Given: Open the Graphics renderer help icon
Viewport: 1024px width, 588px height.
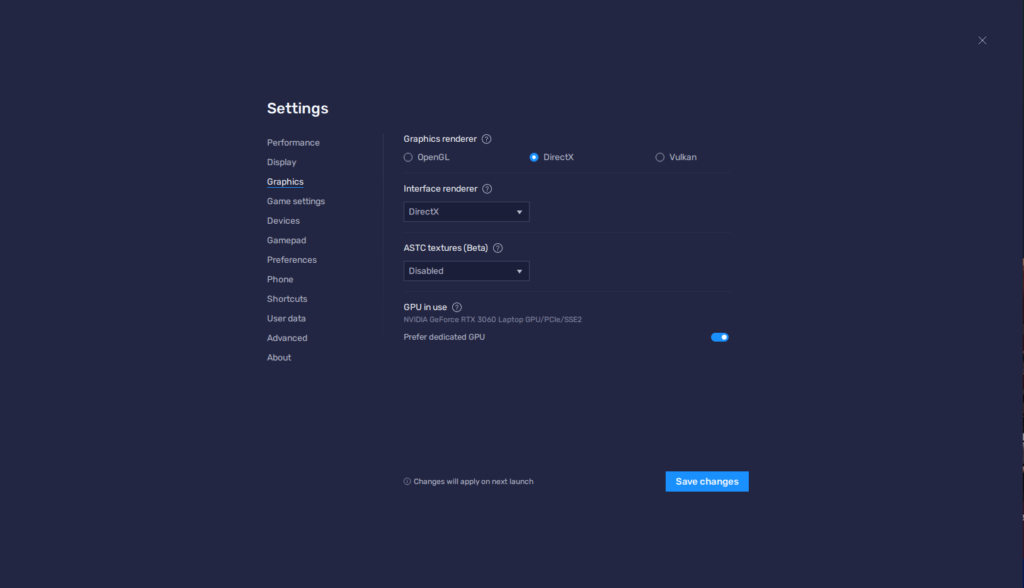Looking at the screenshot, I should tap(487, 139).
